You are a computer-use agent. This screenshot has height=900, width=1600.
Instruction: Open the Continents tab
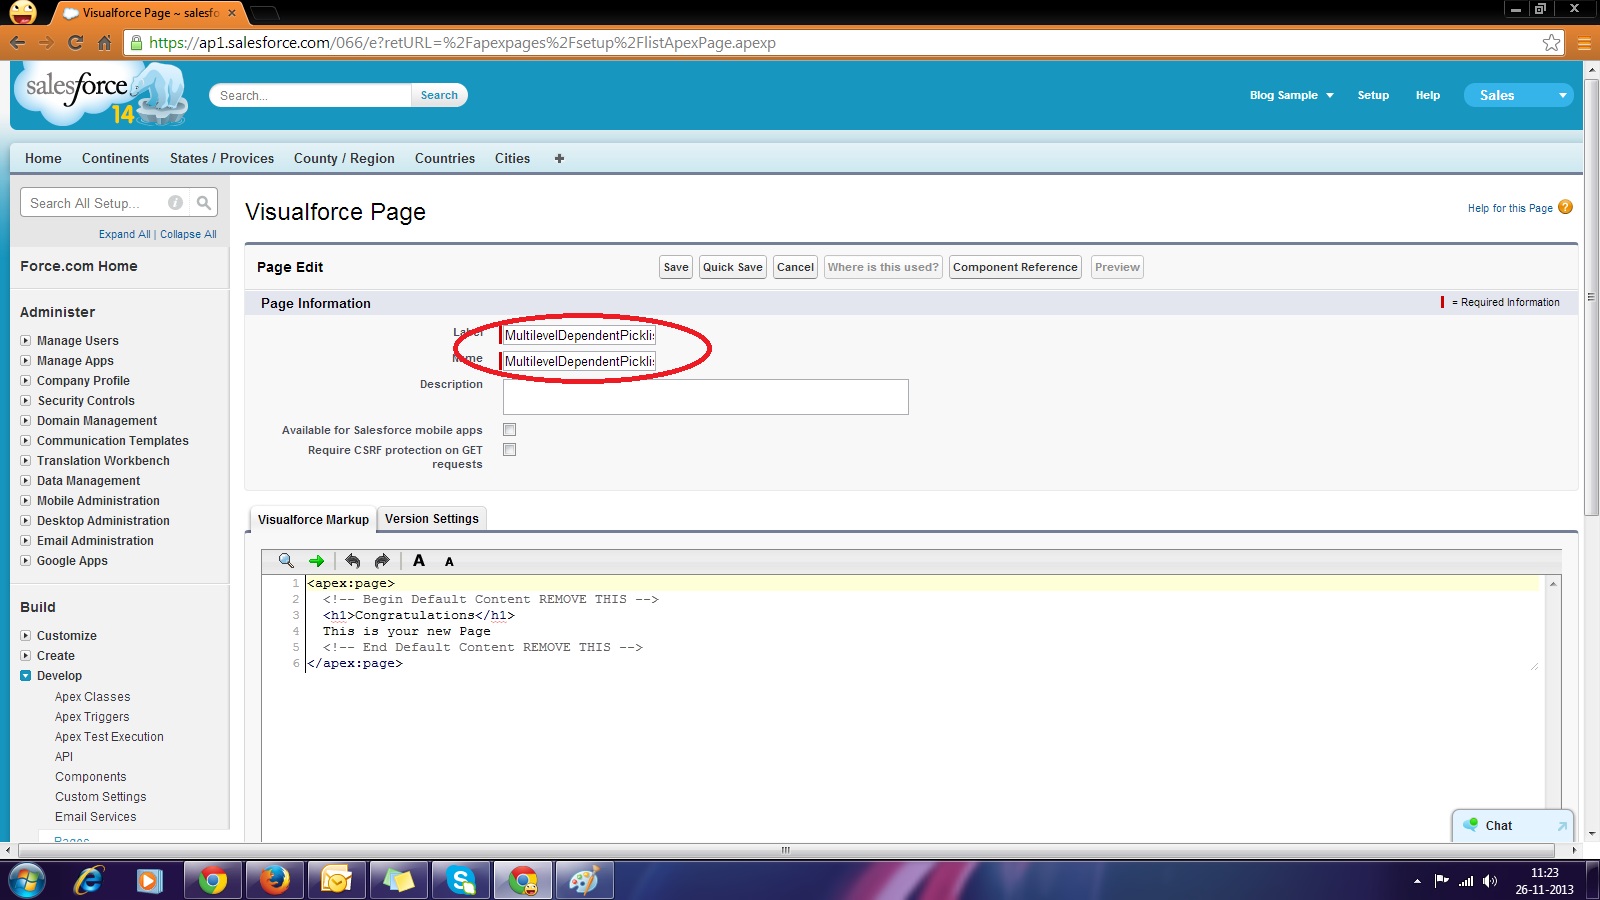(x=115, y=158)
